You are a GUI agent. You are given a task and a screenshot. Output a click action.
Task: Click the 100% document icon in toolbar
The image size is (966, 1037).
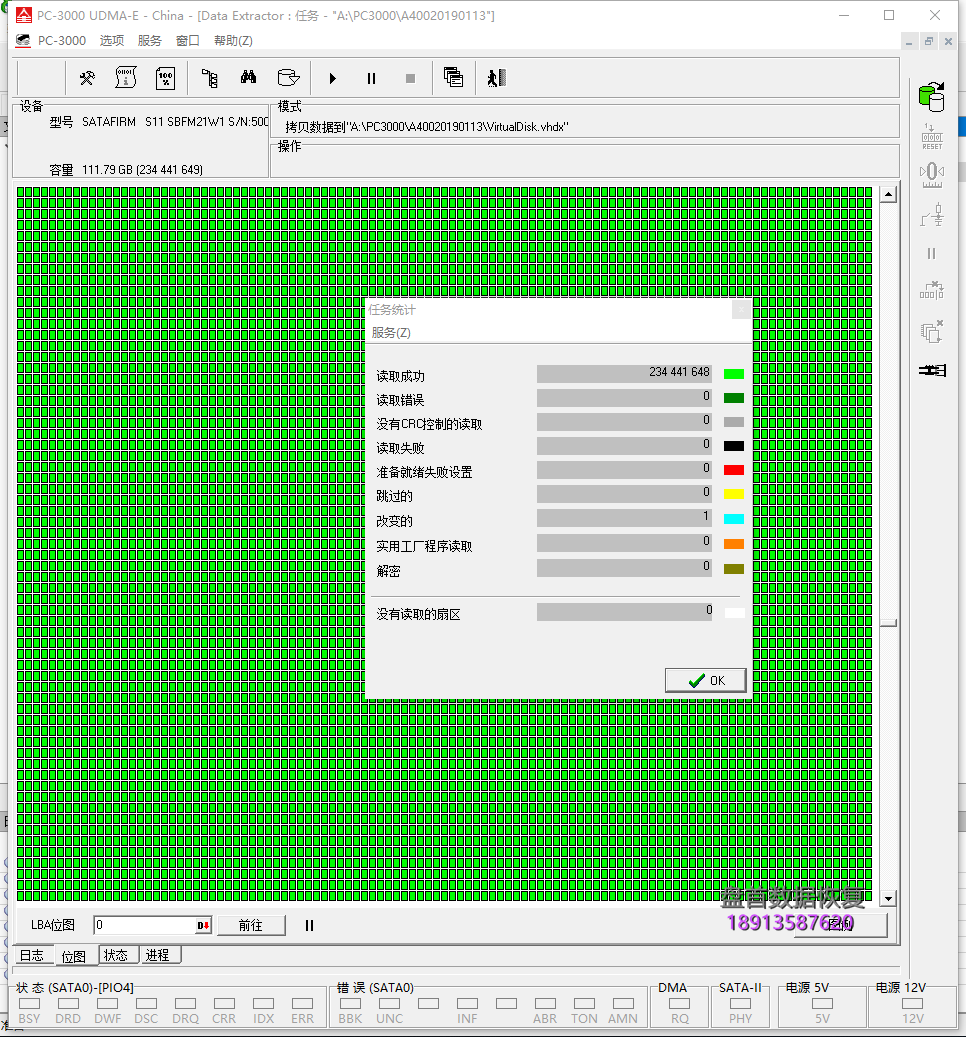165,78
